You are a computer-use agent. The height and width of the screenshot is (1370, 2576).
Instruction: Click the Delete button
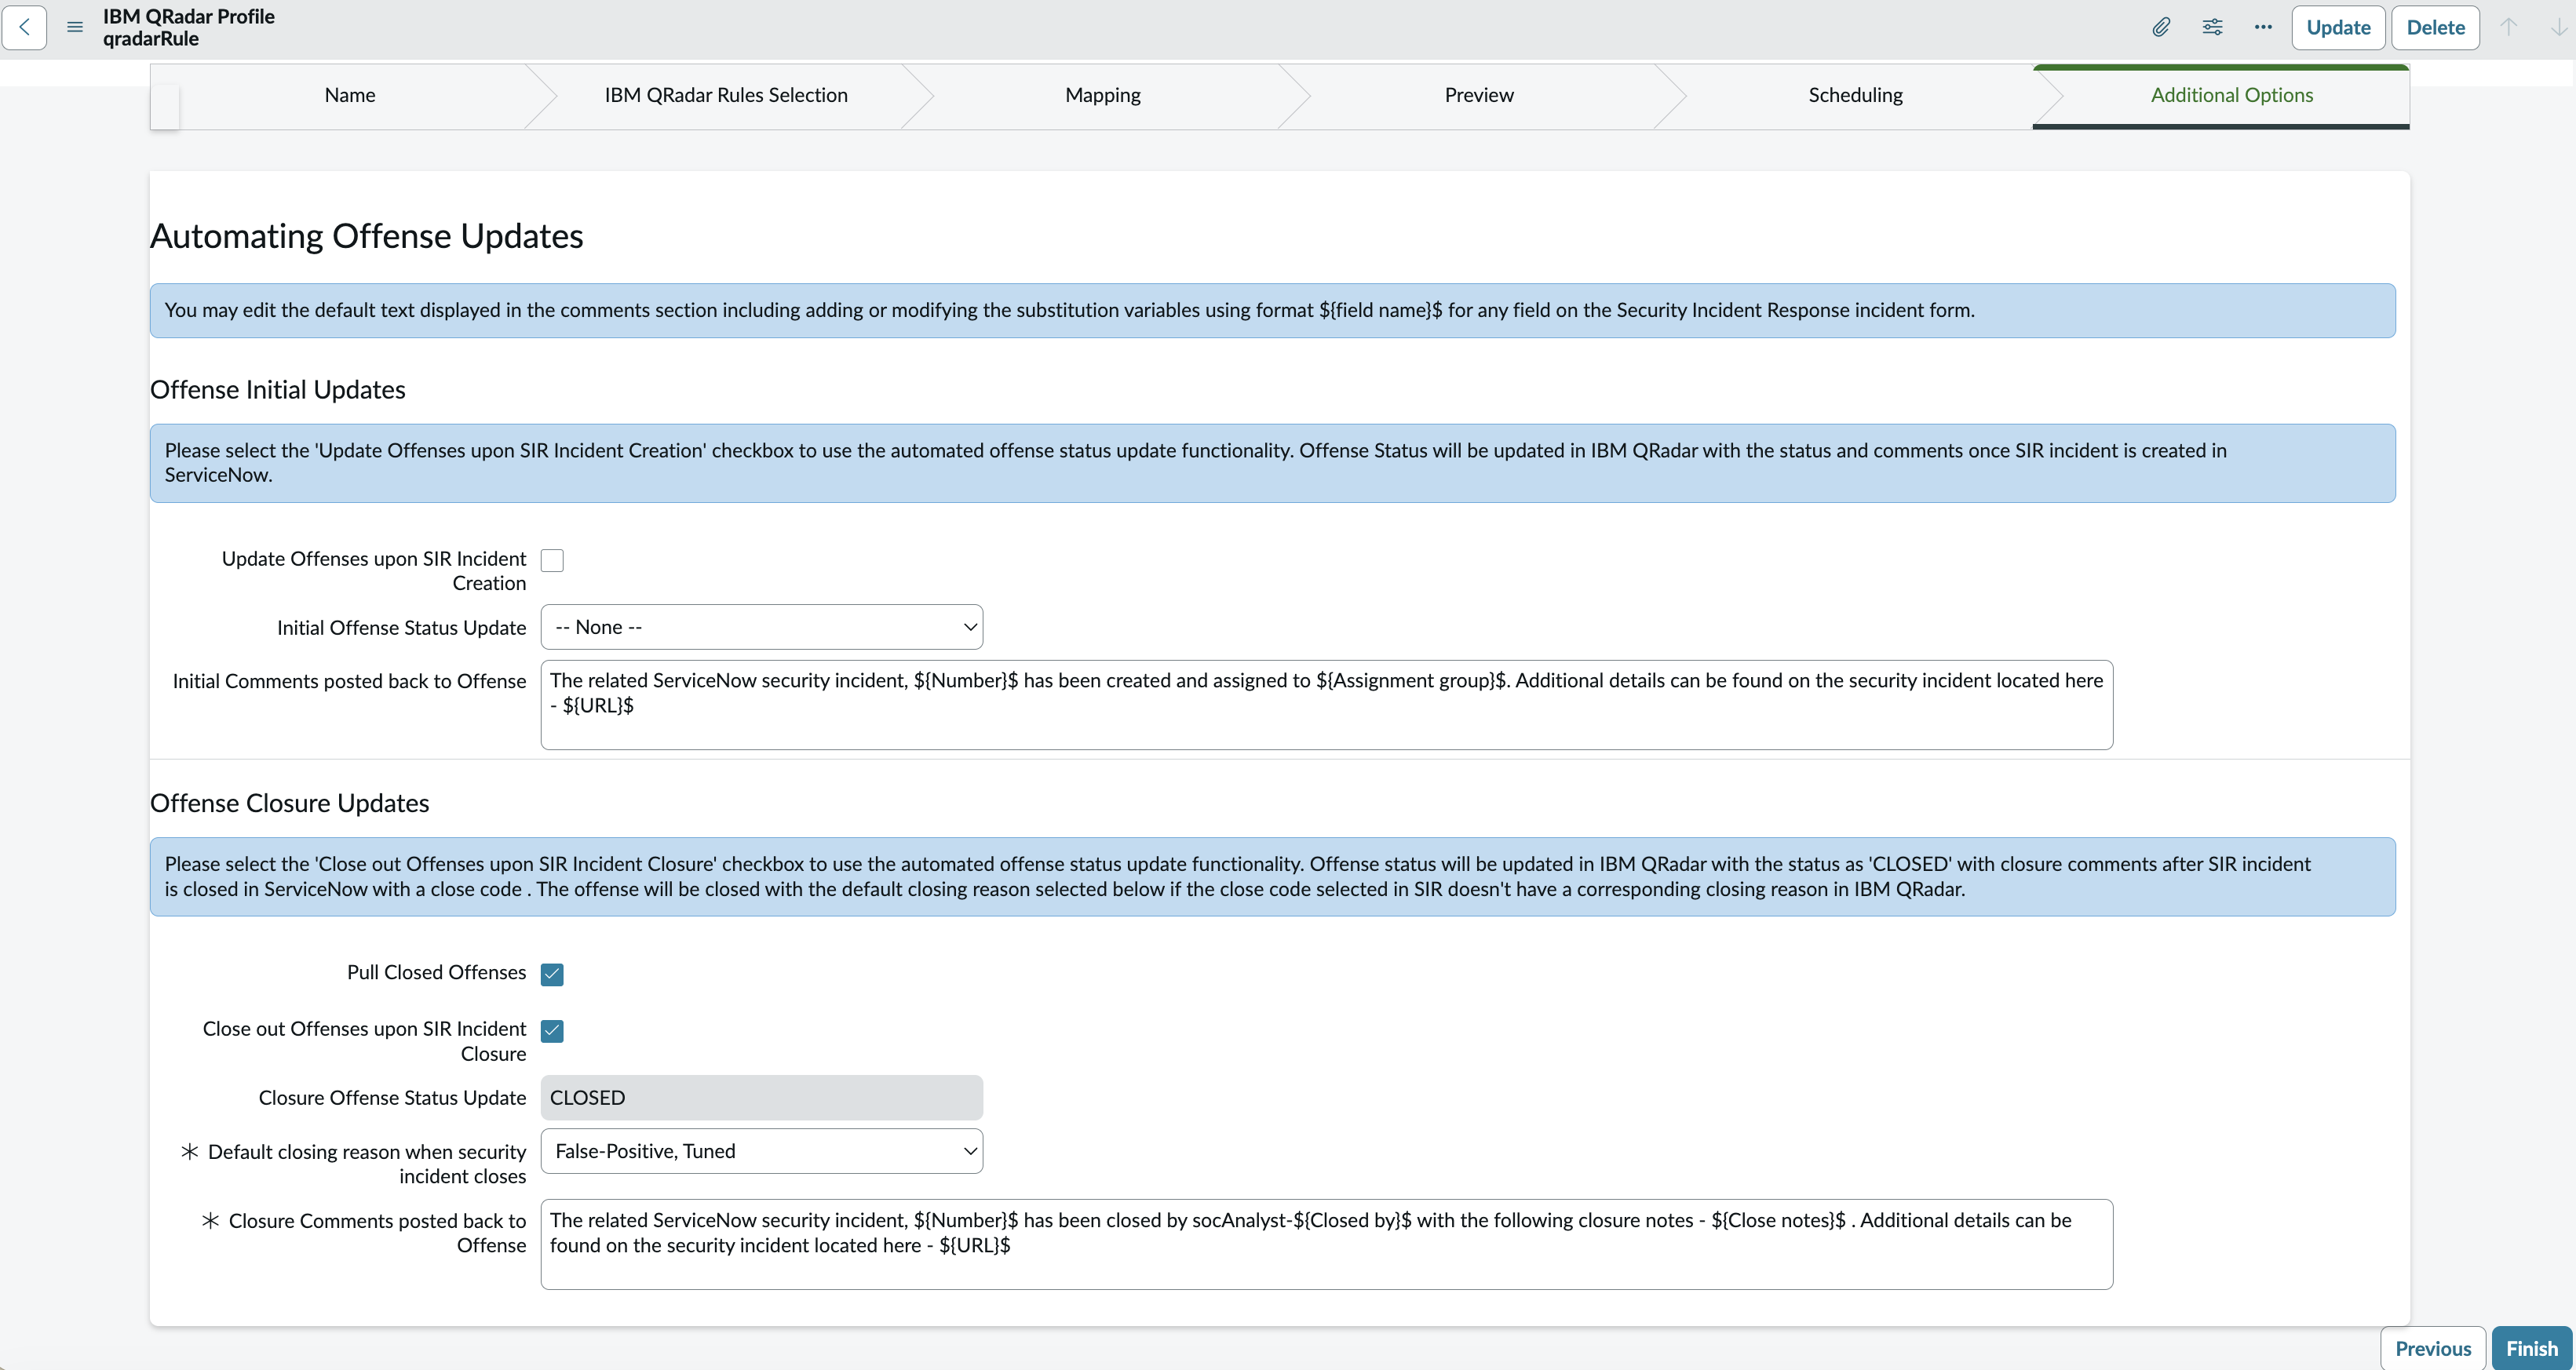click(2435, 27)
